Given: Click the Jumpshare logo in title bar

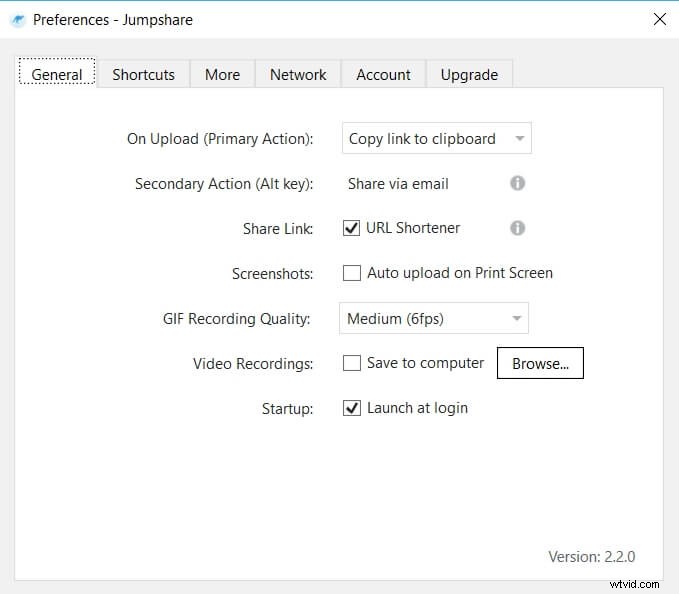Looking at the screenshot, I should point(18,20).
